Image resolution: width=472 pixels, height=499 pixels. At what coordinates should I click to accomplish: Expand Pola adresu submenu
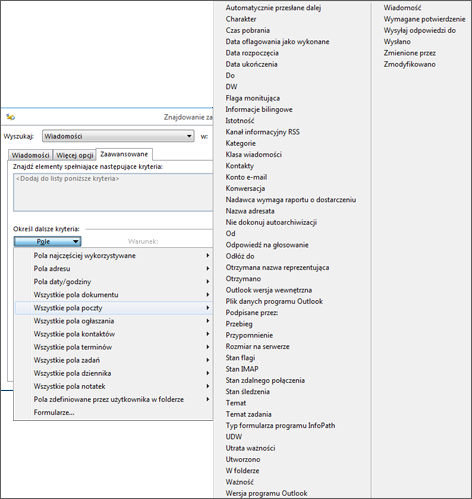[x=114, y=269]
